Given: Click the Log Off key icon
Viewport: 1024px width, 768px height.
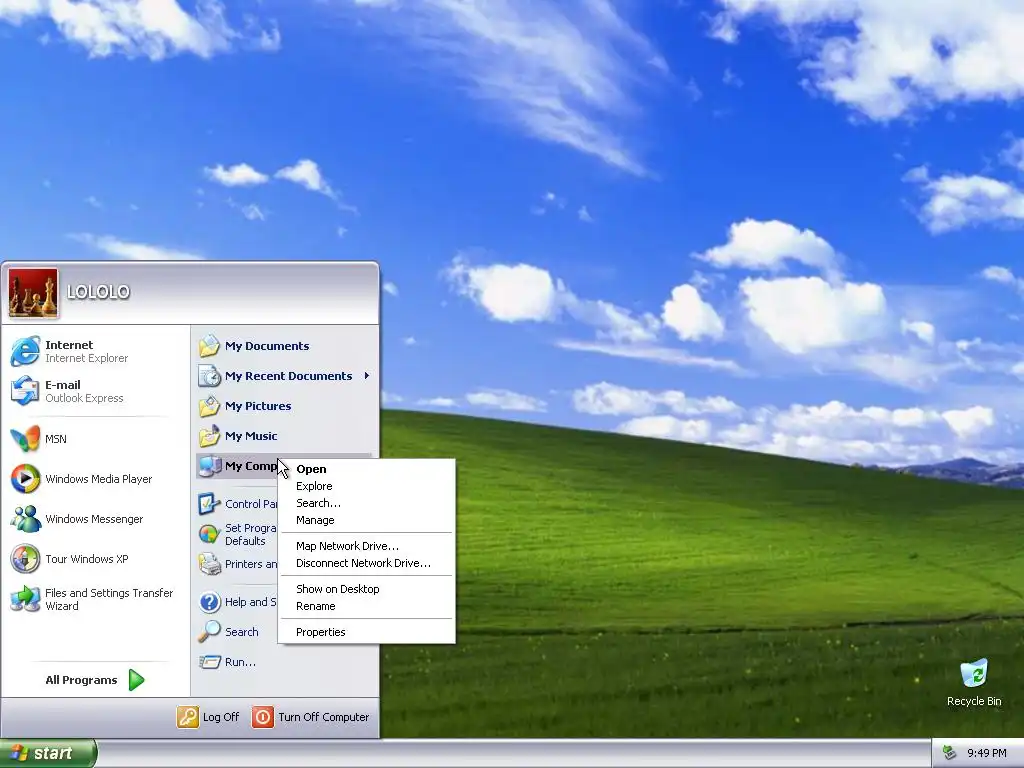Looking at the screenshot, I should 187,716.
